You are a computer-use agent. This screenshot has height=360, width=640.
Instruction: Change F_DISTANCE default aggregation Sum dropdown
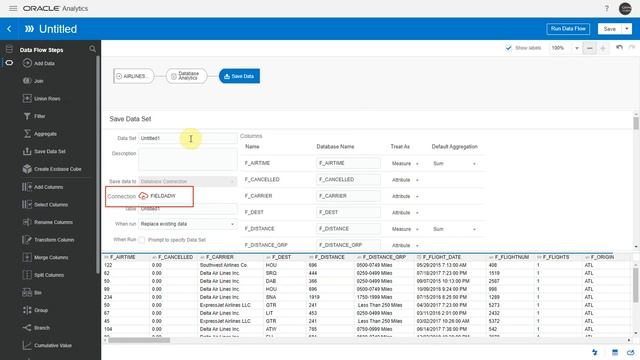454,229
